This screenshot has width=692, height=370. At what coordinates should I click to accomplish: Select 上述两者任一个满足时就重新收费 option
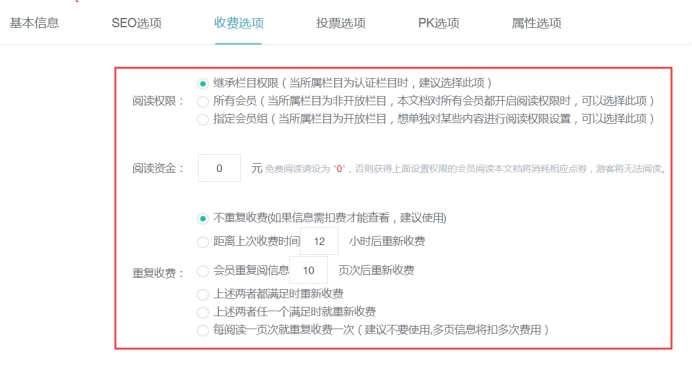click(x=203, y=313)
